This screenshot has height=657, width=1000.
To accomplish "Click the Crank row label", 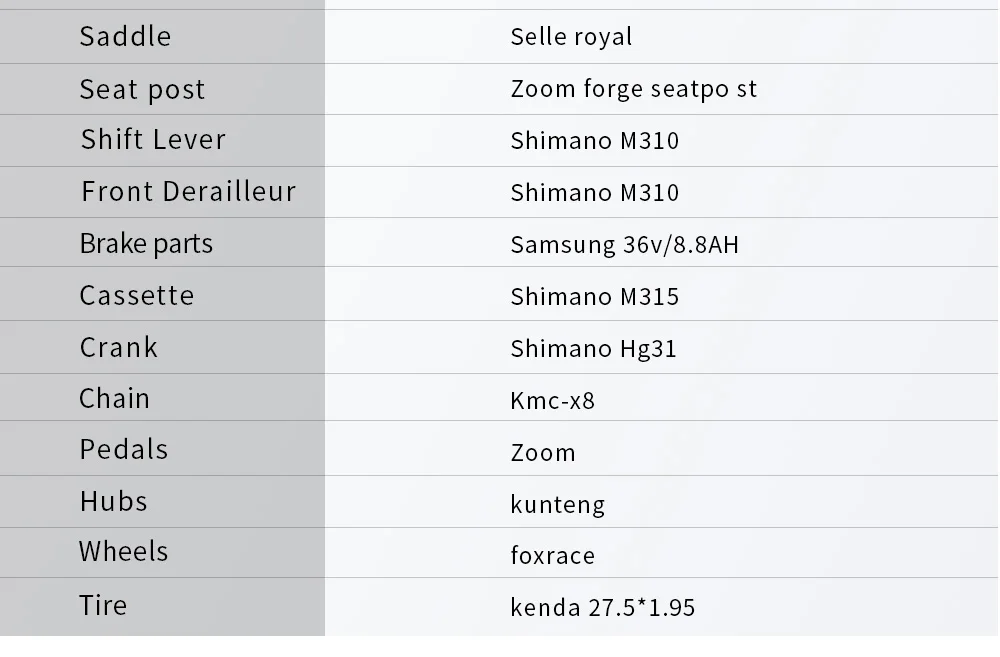I will point(119,348).
